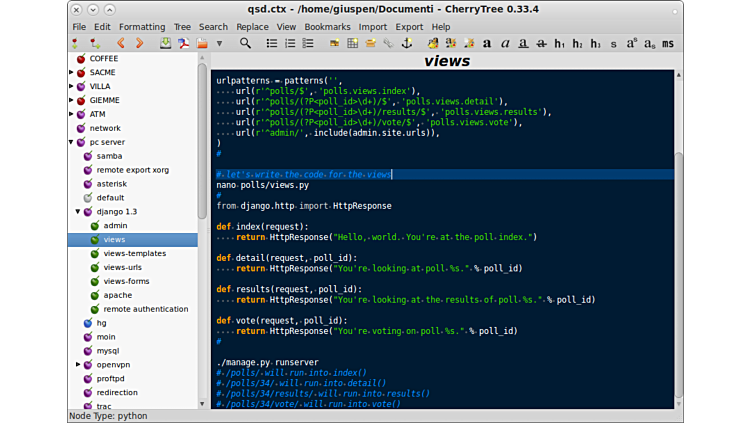Open the Formatting menu
The image size is (752, 423).
click(142, 27)
